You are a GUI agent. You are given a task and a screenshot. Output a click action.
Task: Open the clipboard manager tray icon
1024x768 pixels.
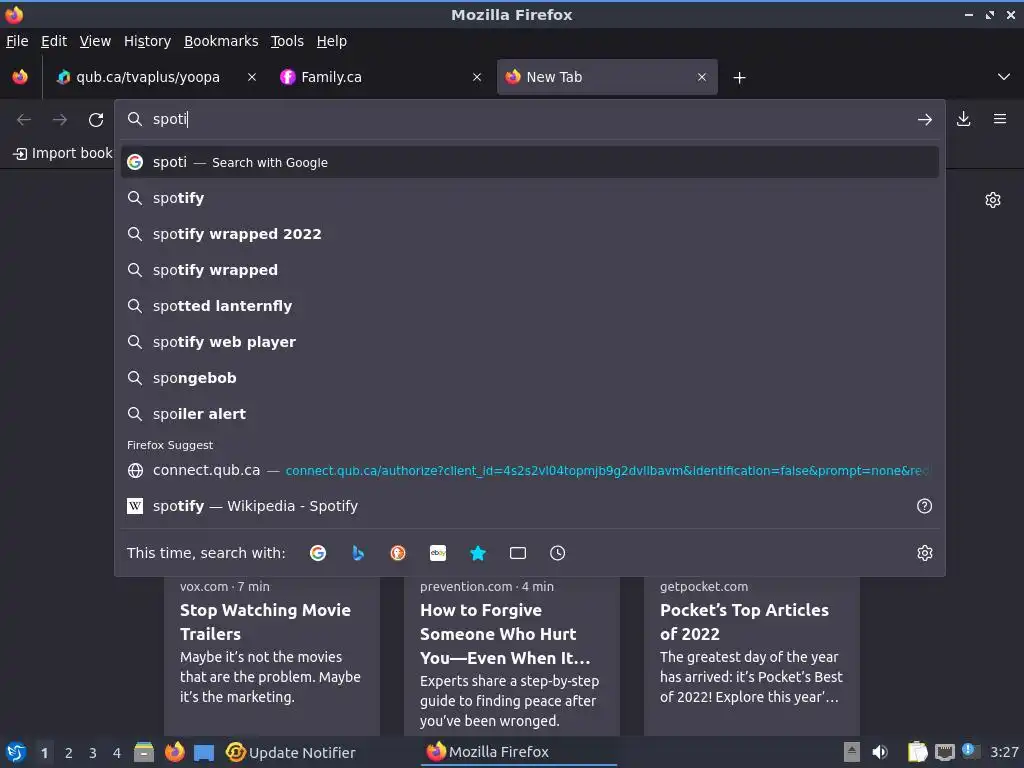[918, 752]
